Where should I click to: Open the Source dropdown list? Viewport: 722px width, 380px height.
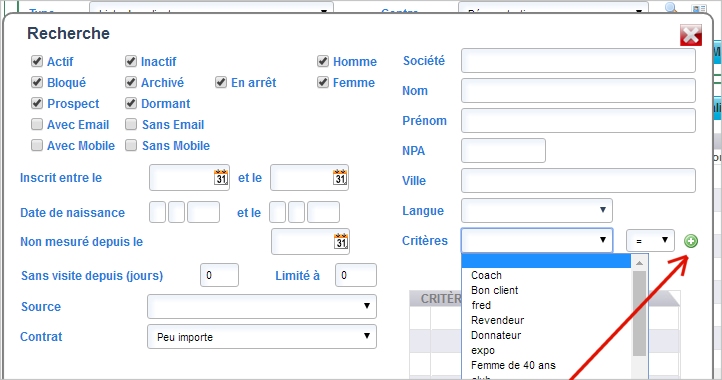pyautogui.click(x=262, y=306)
